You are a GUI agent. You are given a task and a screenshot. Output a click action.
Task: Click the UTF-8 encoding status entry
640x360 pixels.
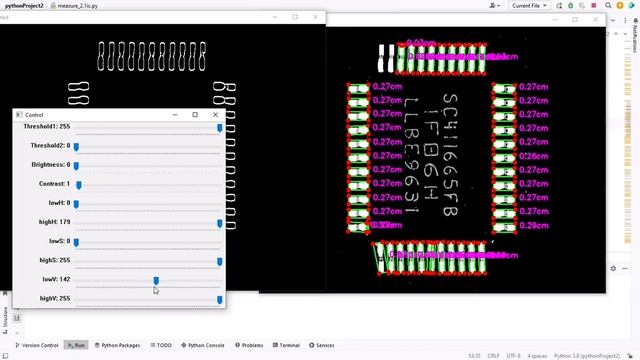click(513, 356)
